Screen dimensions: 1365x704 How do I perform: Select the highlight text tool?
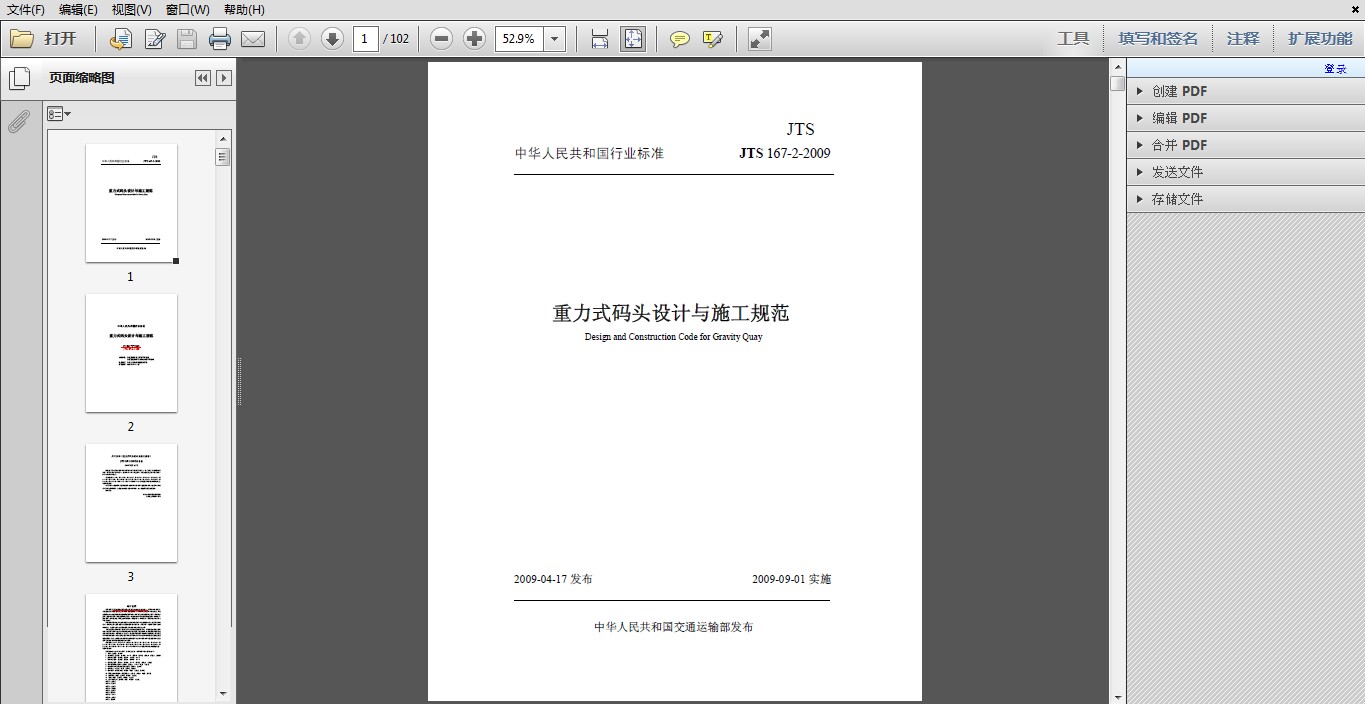pos(712,39)
